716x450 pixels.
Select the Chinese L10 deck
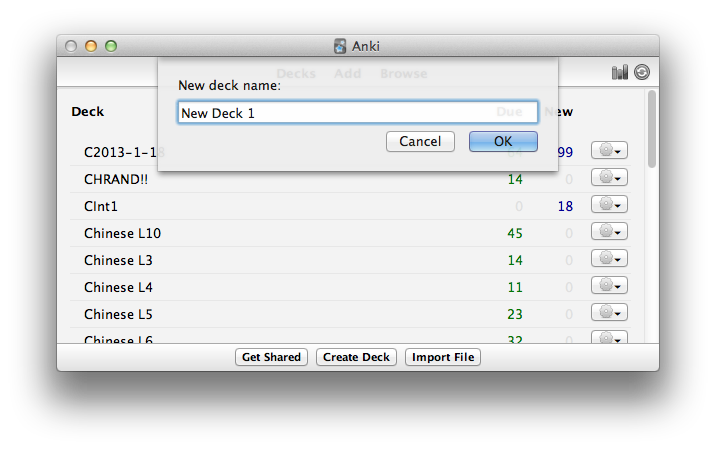point(122,233)
